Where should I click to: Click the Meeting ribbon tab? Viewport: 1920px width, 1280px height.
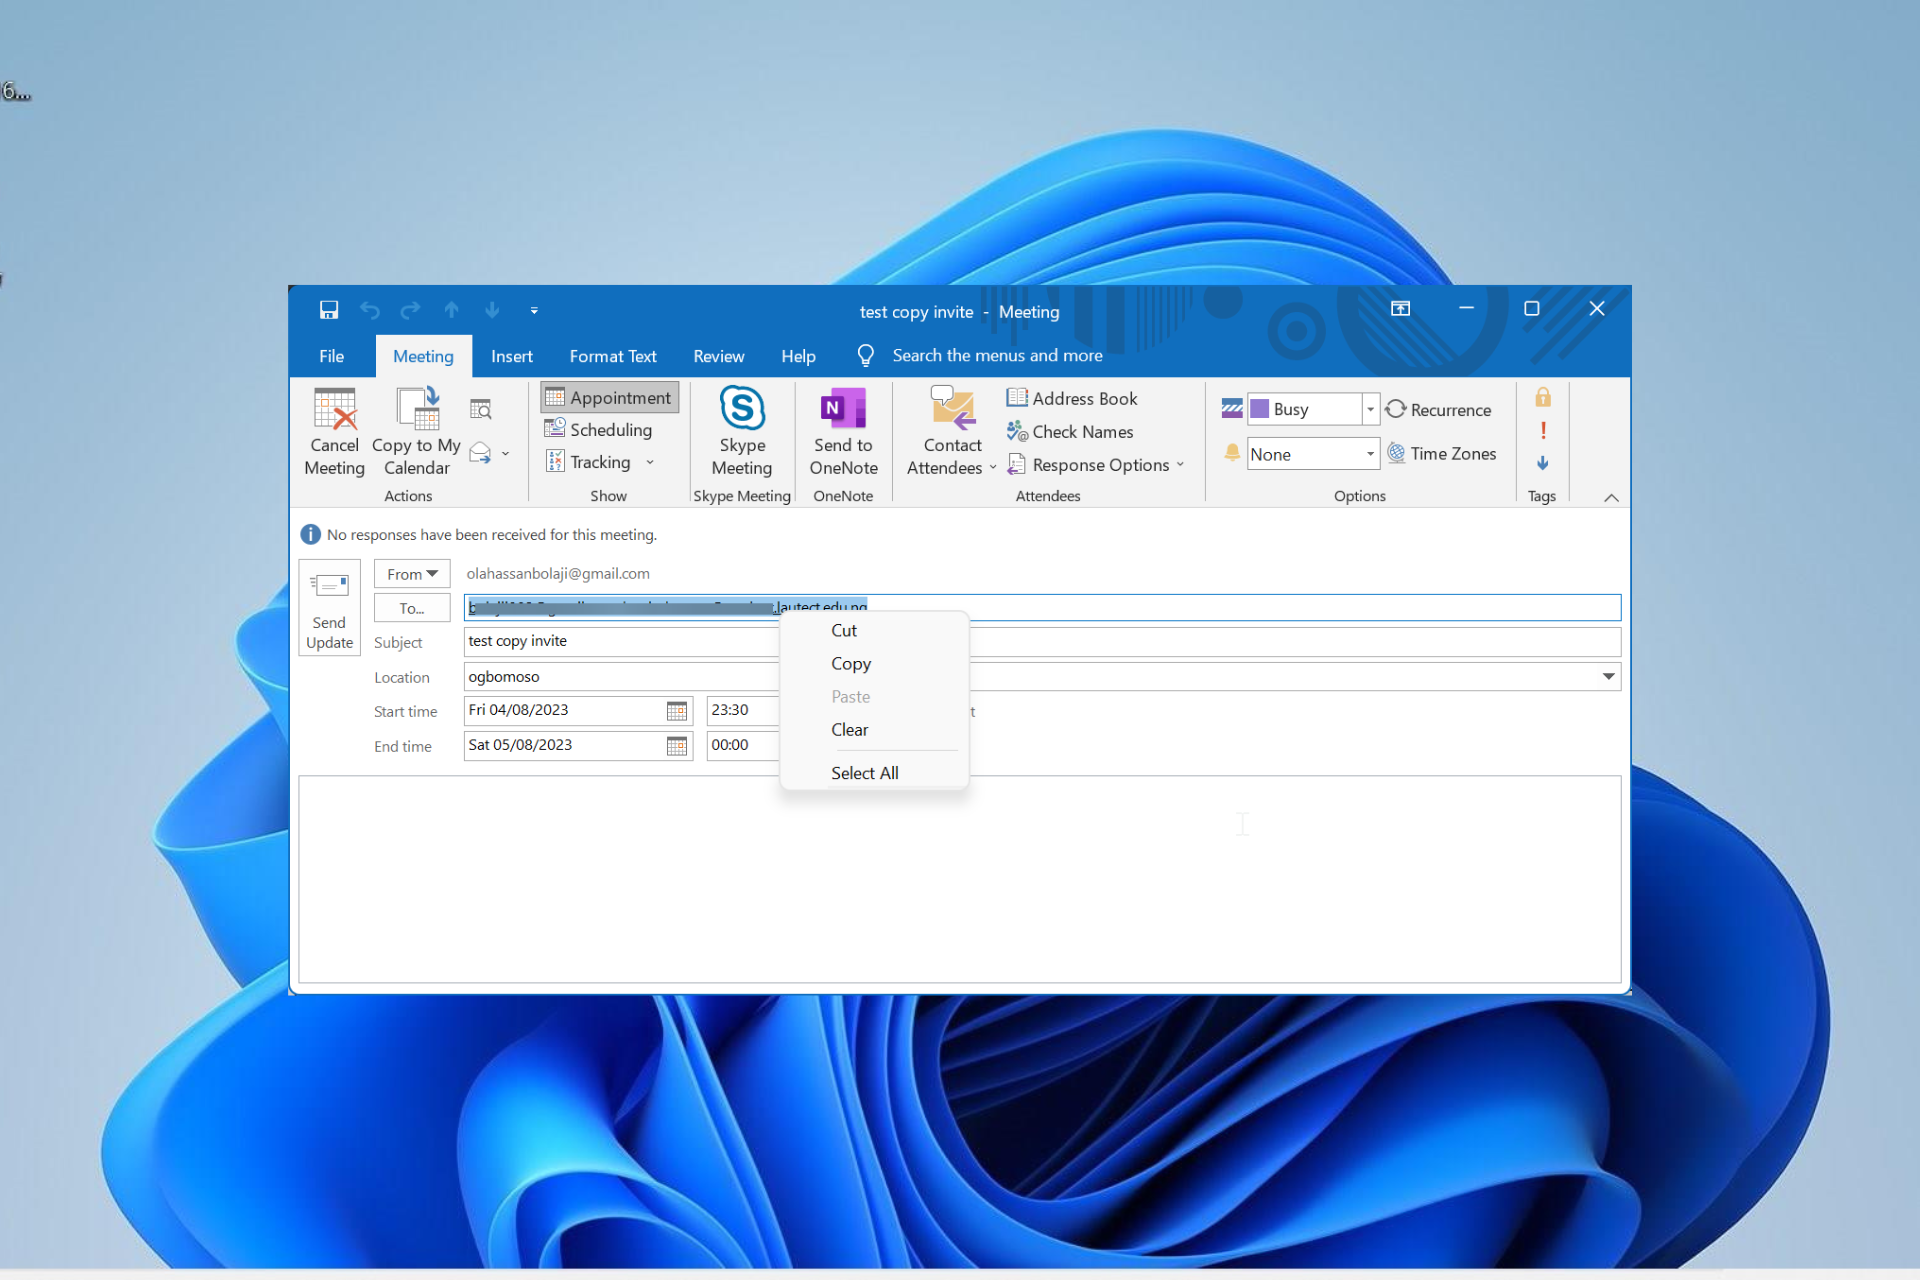(x=420, y=356)
